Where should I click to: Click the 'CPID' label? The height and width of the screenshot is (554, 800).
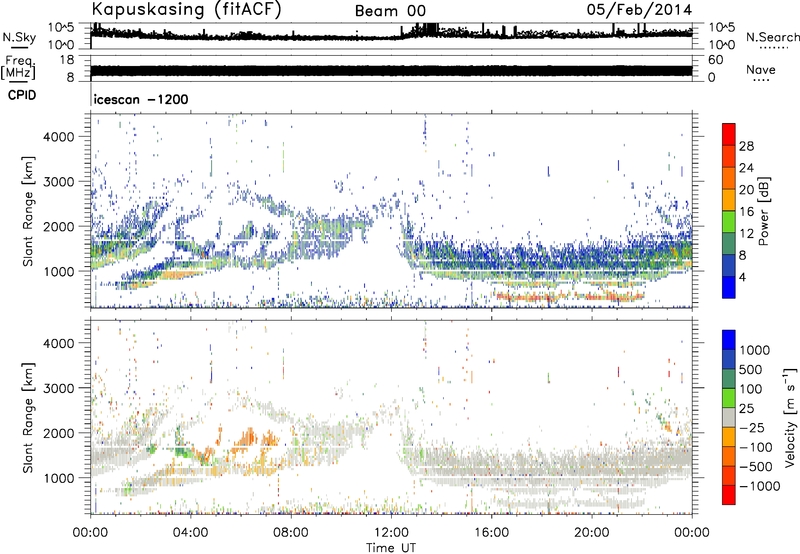[22, 95]
